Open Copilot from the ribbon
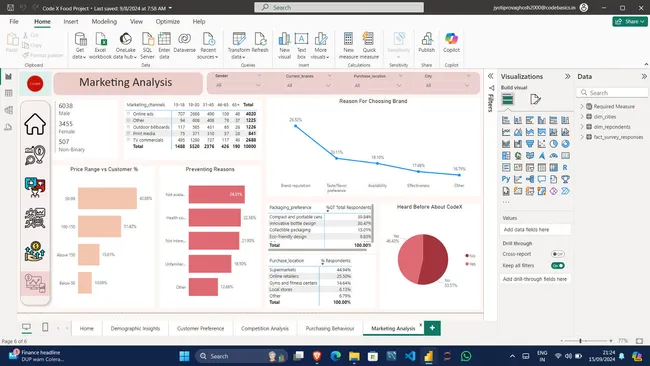This screenshot has width=650, height=366. [451, 43]
